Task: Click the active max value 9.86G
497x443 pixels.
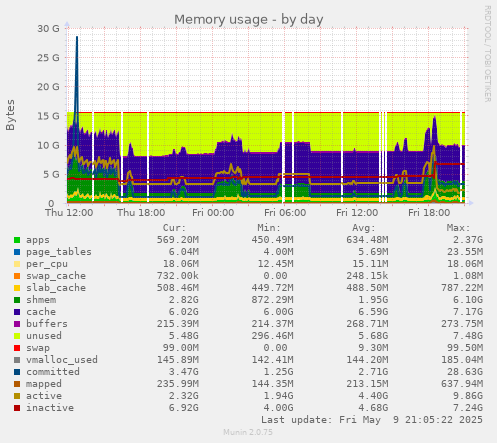Action: (468, 396)
